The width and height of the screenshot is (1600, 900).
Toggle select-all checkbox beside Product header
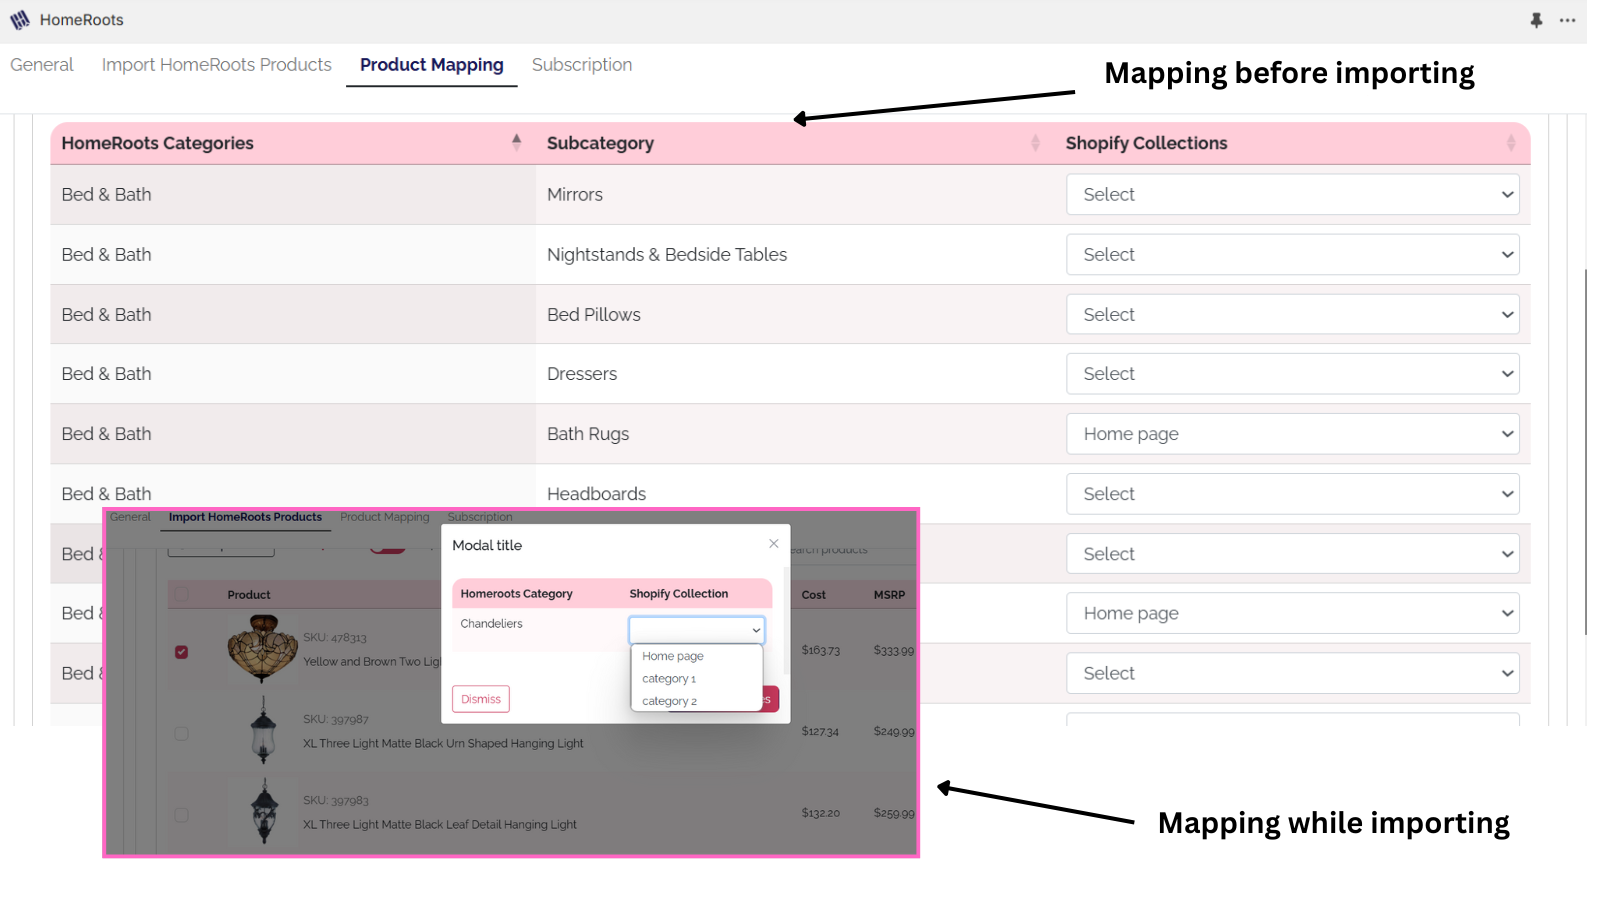(181, 594)
